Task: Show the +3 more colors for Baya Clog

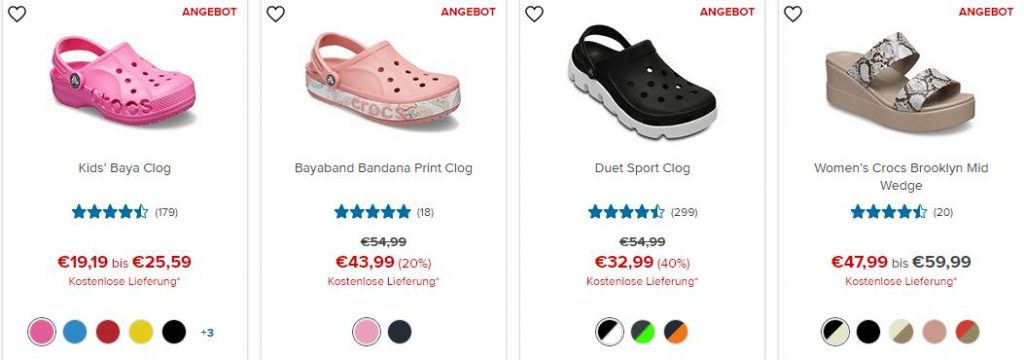Action: 207,333
